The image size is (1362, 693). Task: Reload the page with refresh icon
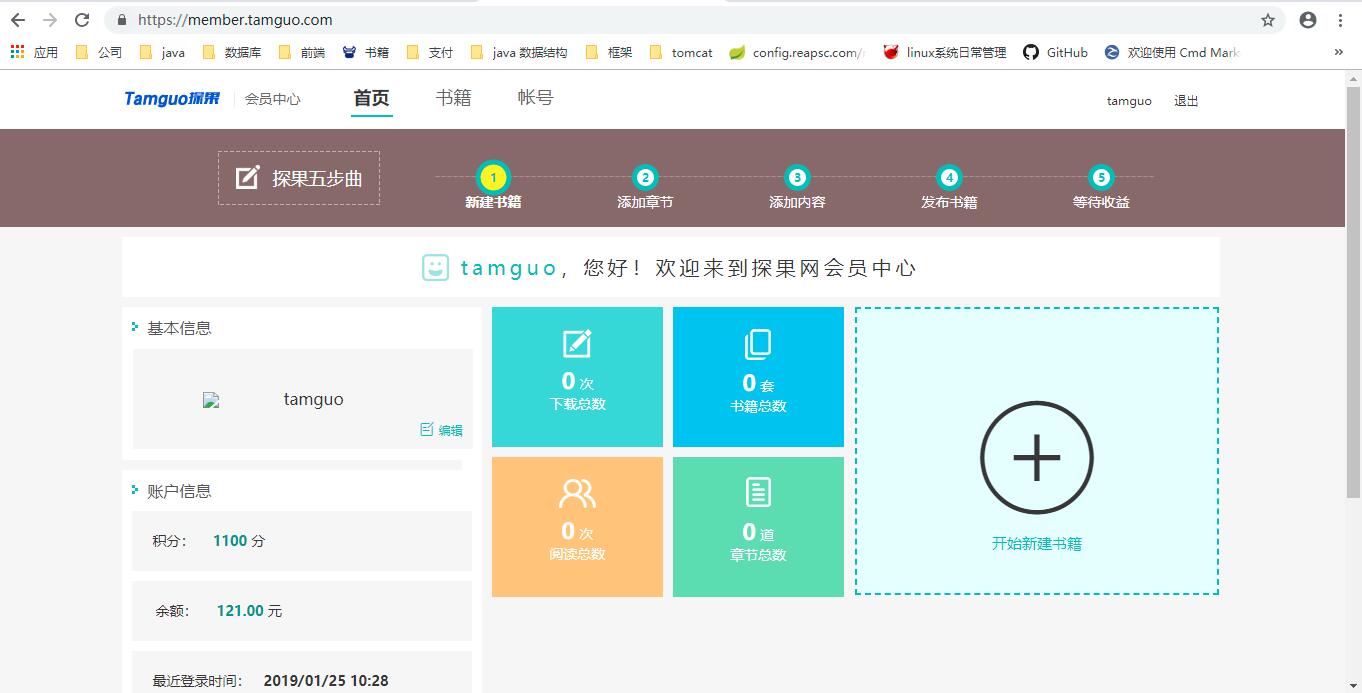pyautogui.click(x=82, y=20)
